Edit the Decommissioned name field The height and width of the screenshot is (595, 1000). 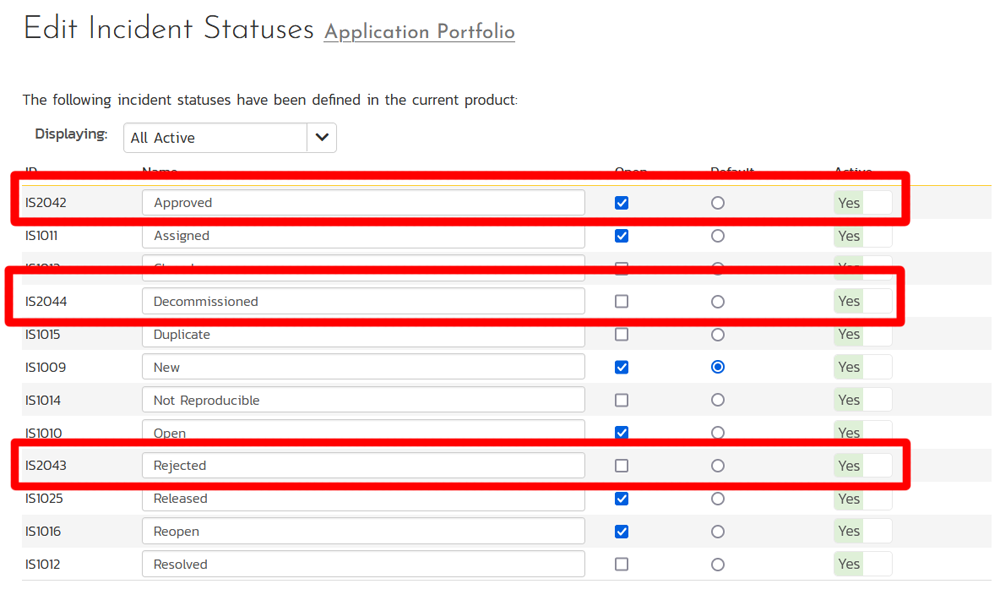(x=363, y=301)
